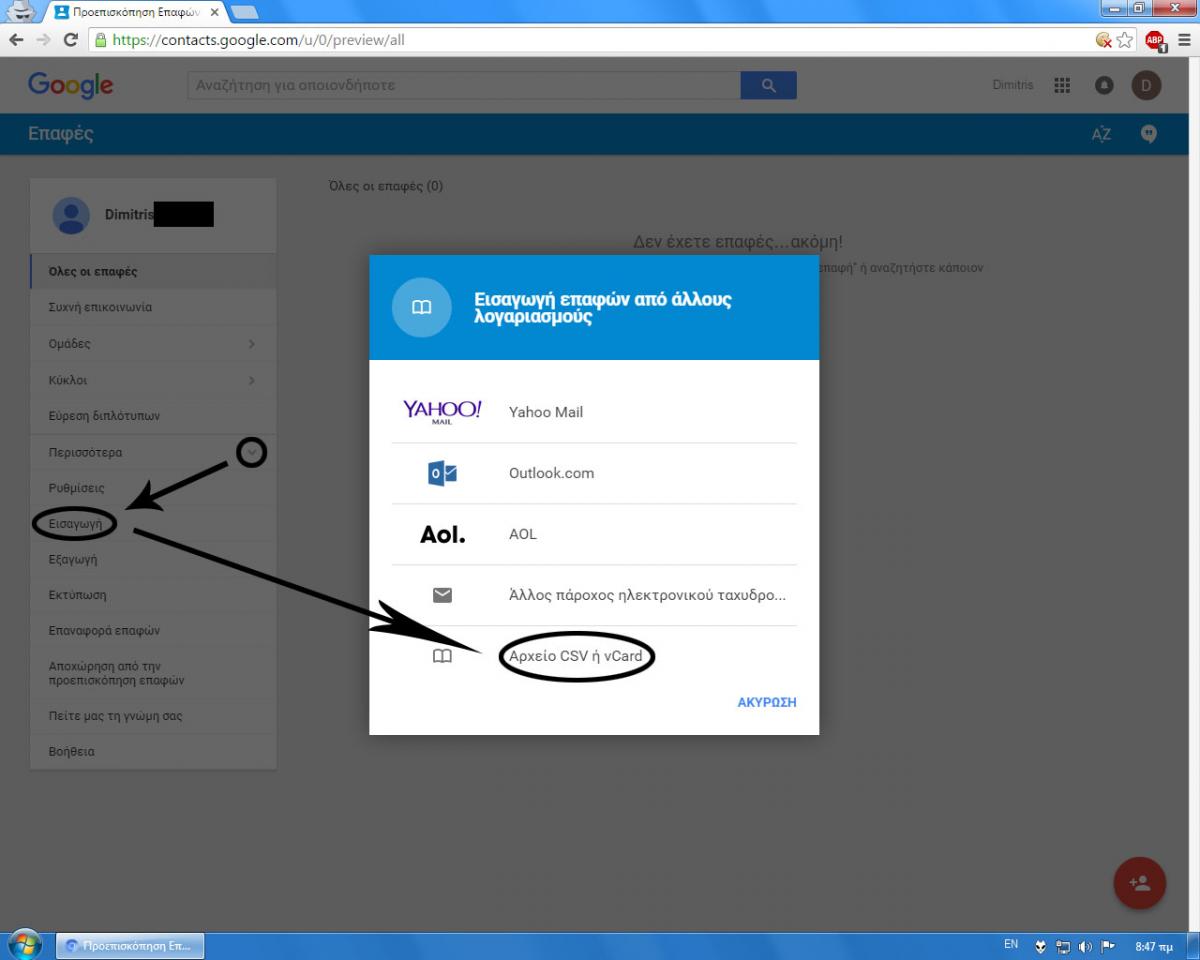Reload the contacts page
Viewport: 1200px width, 960px height.
70,40
